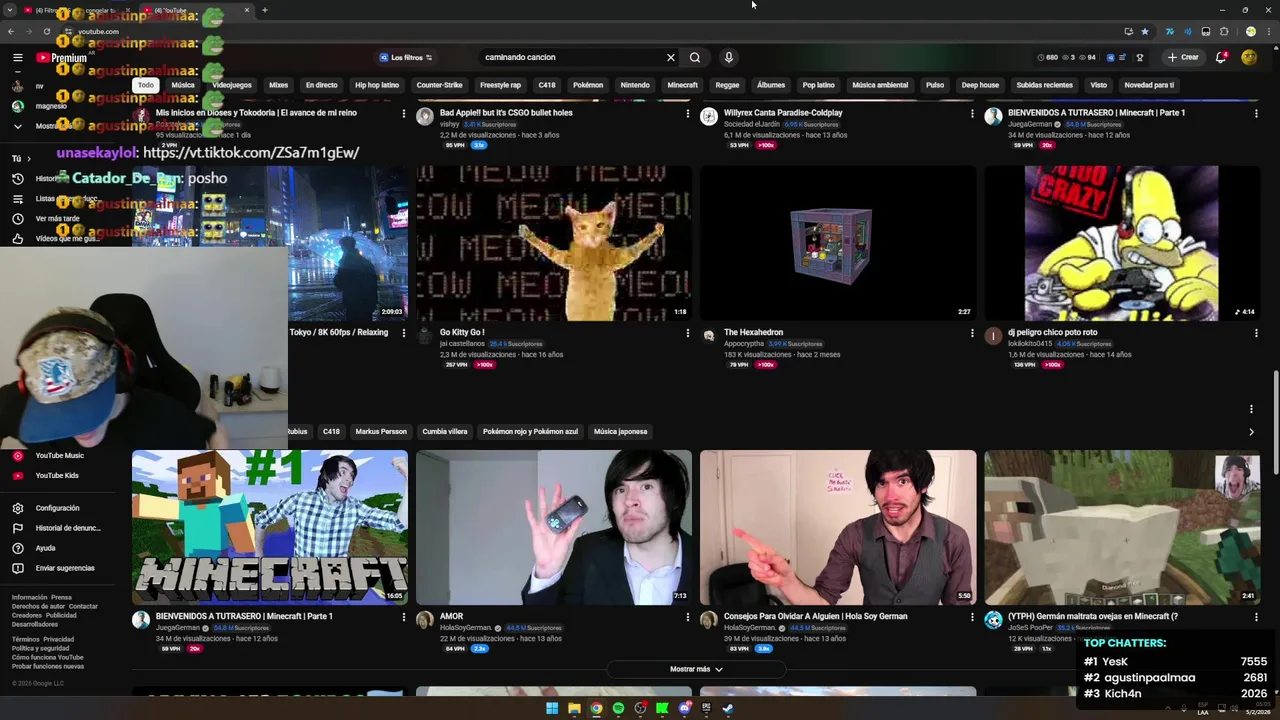Select the Cumbia villera topic chip

coord(445,432)
